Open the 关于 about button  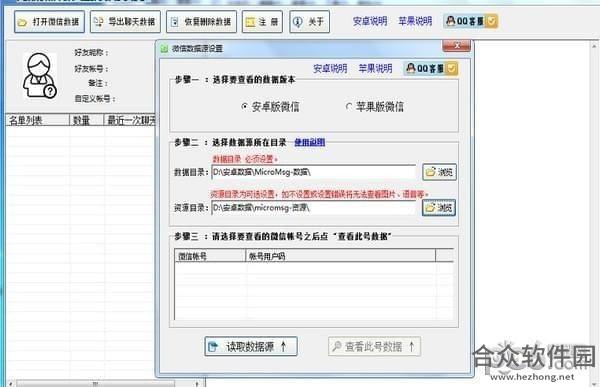tap(309, 22)
